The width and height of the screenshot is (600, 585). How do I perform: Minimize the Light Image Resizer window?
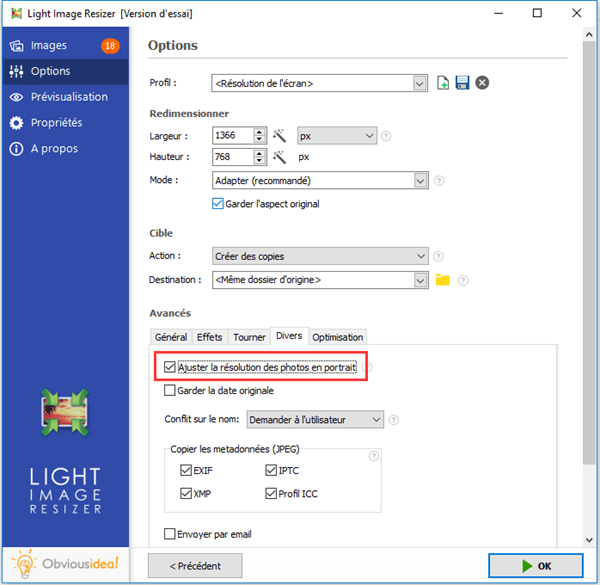[x=498, y=13]
